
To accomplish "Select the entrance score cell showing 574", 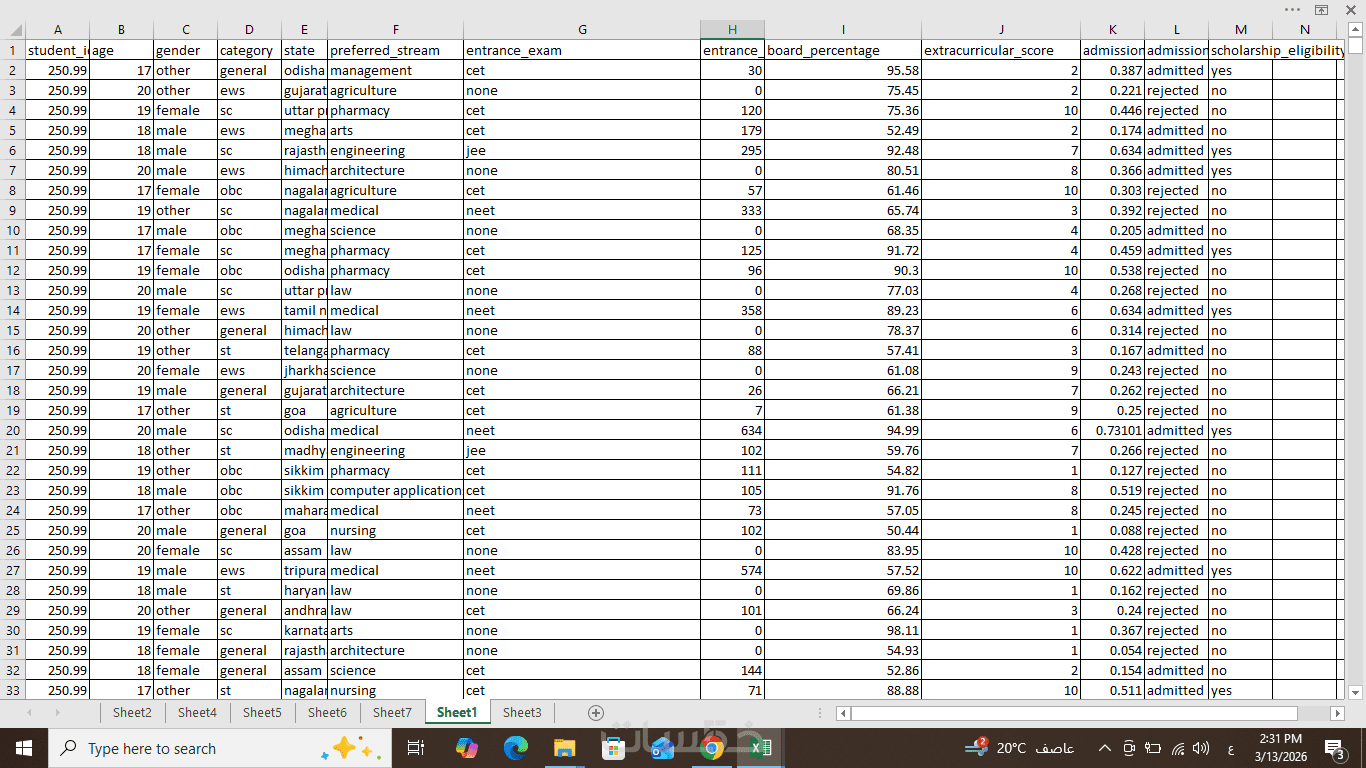I will 733,570.
